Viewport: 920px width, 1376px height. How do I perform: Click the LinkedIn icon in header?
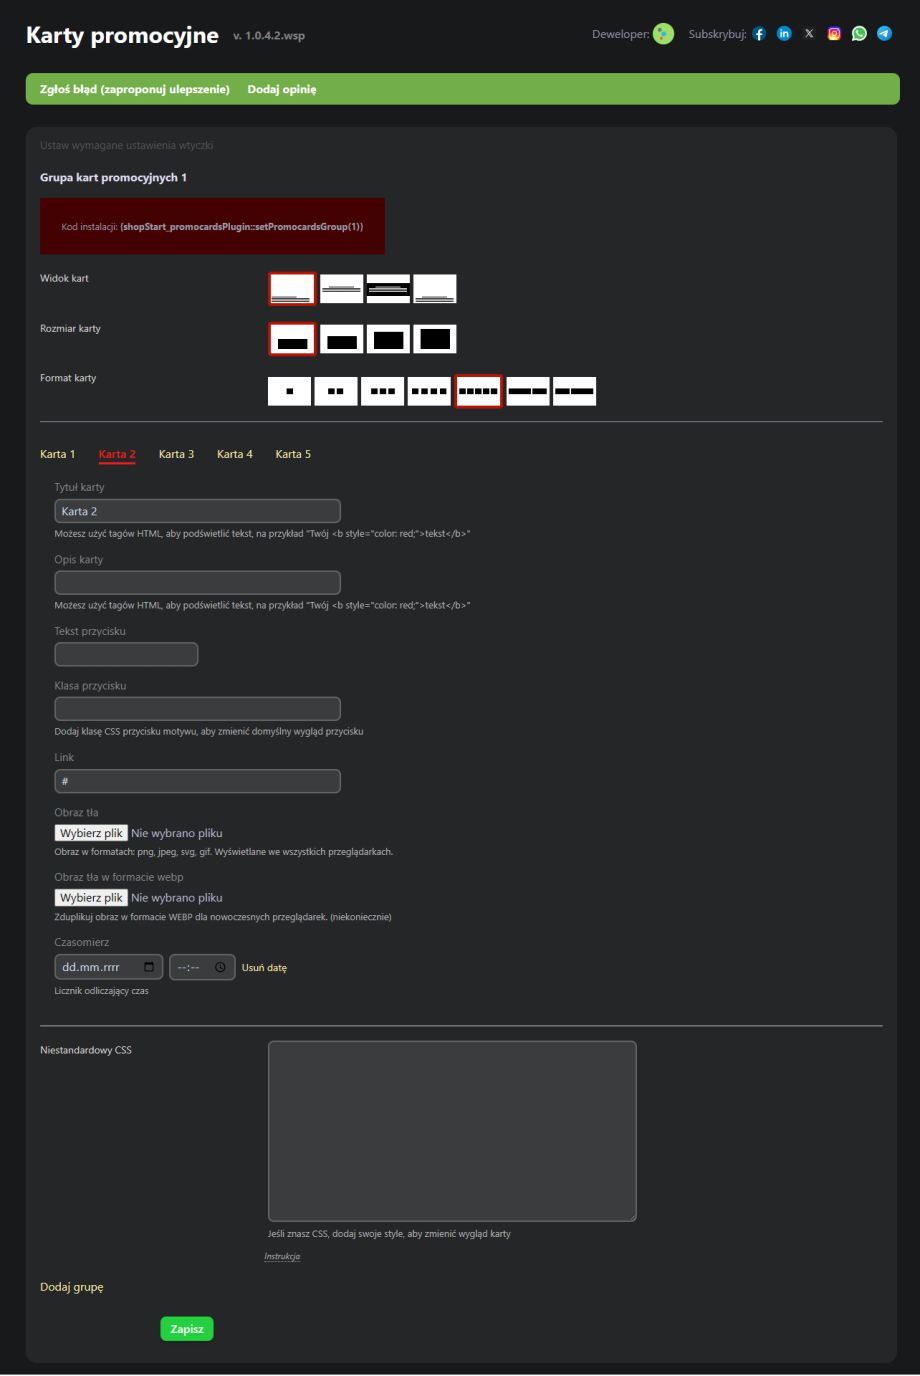point(784,34)
